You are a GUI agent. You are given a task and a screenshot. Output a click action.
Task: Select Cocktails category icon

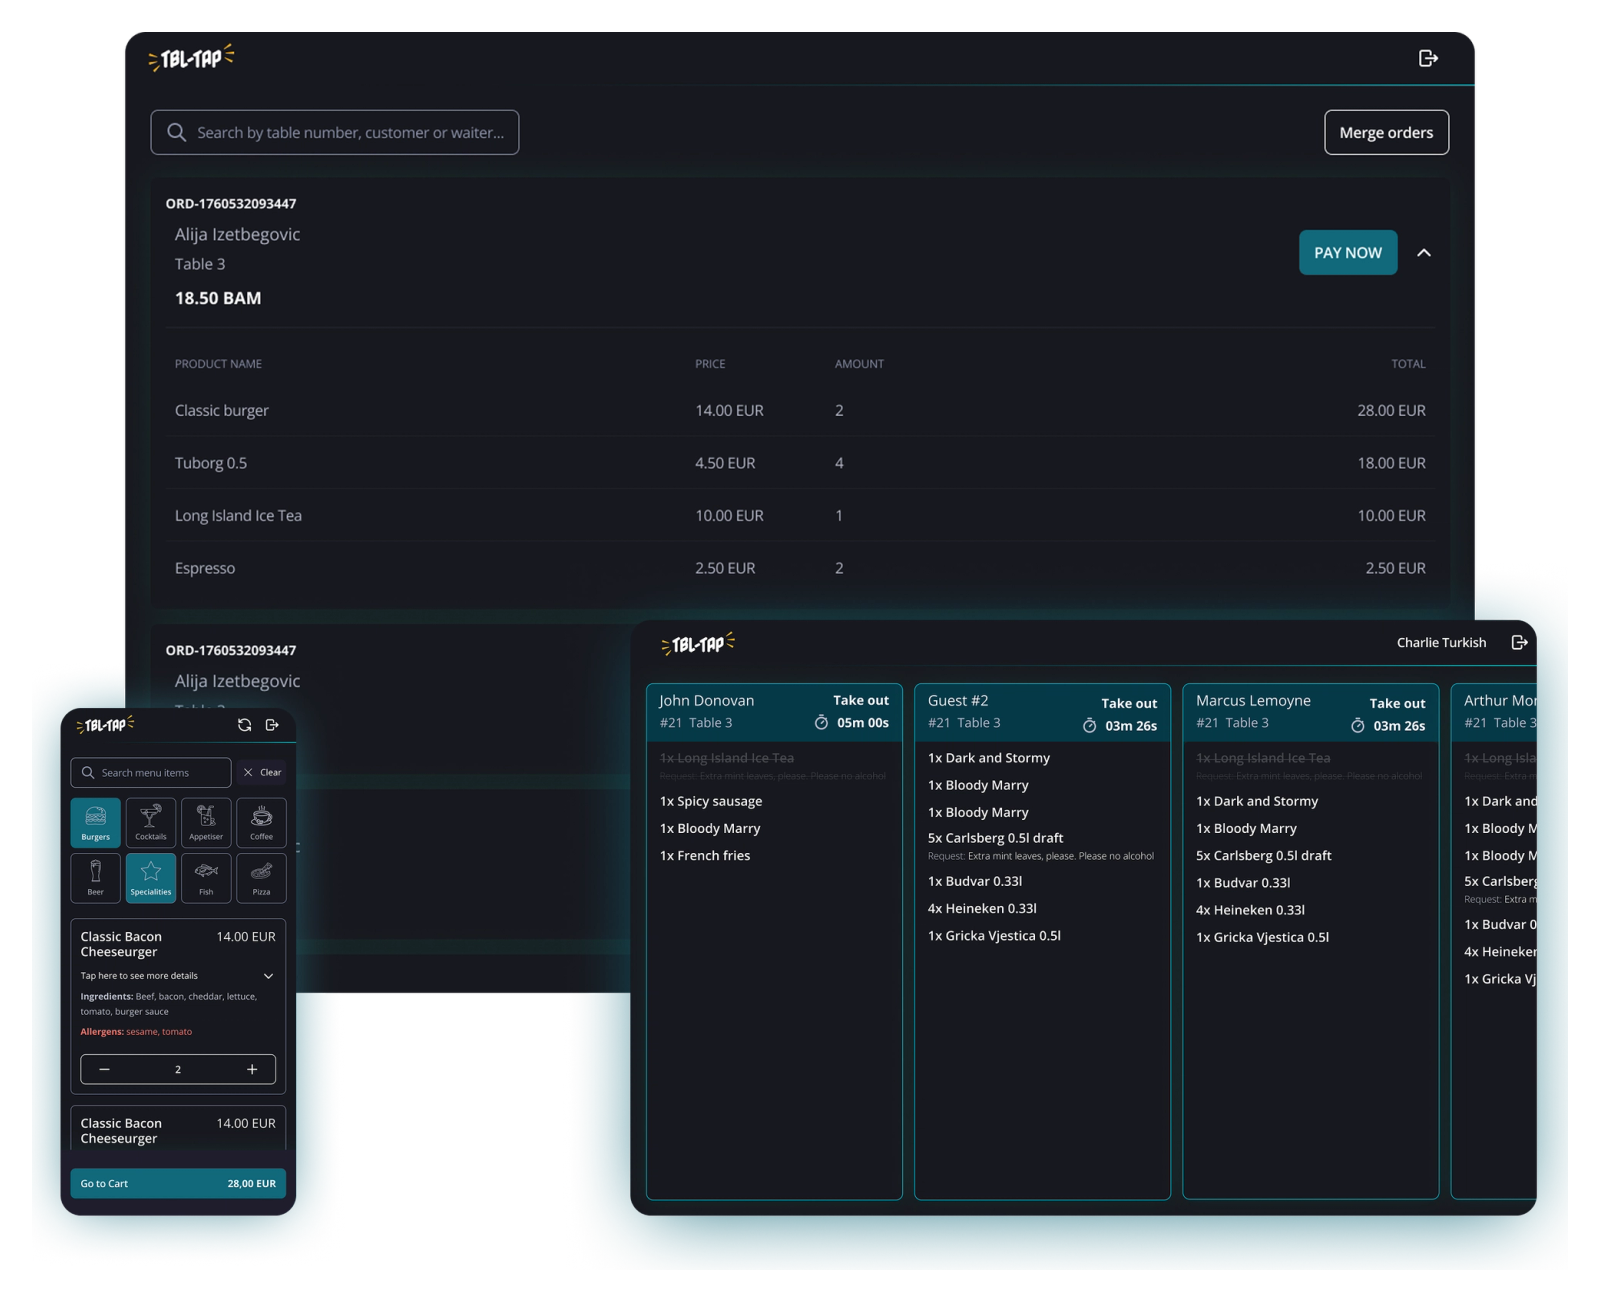[151, 822]
